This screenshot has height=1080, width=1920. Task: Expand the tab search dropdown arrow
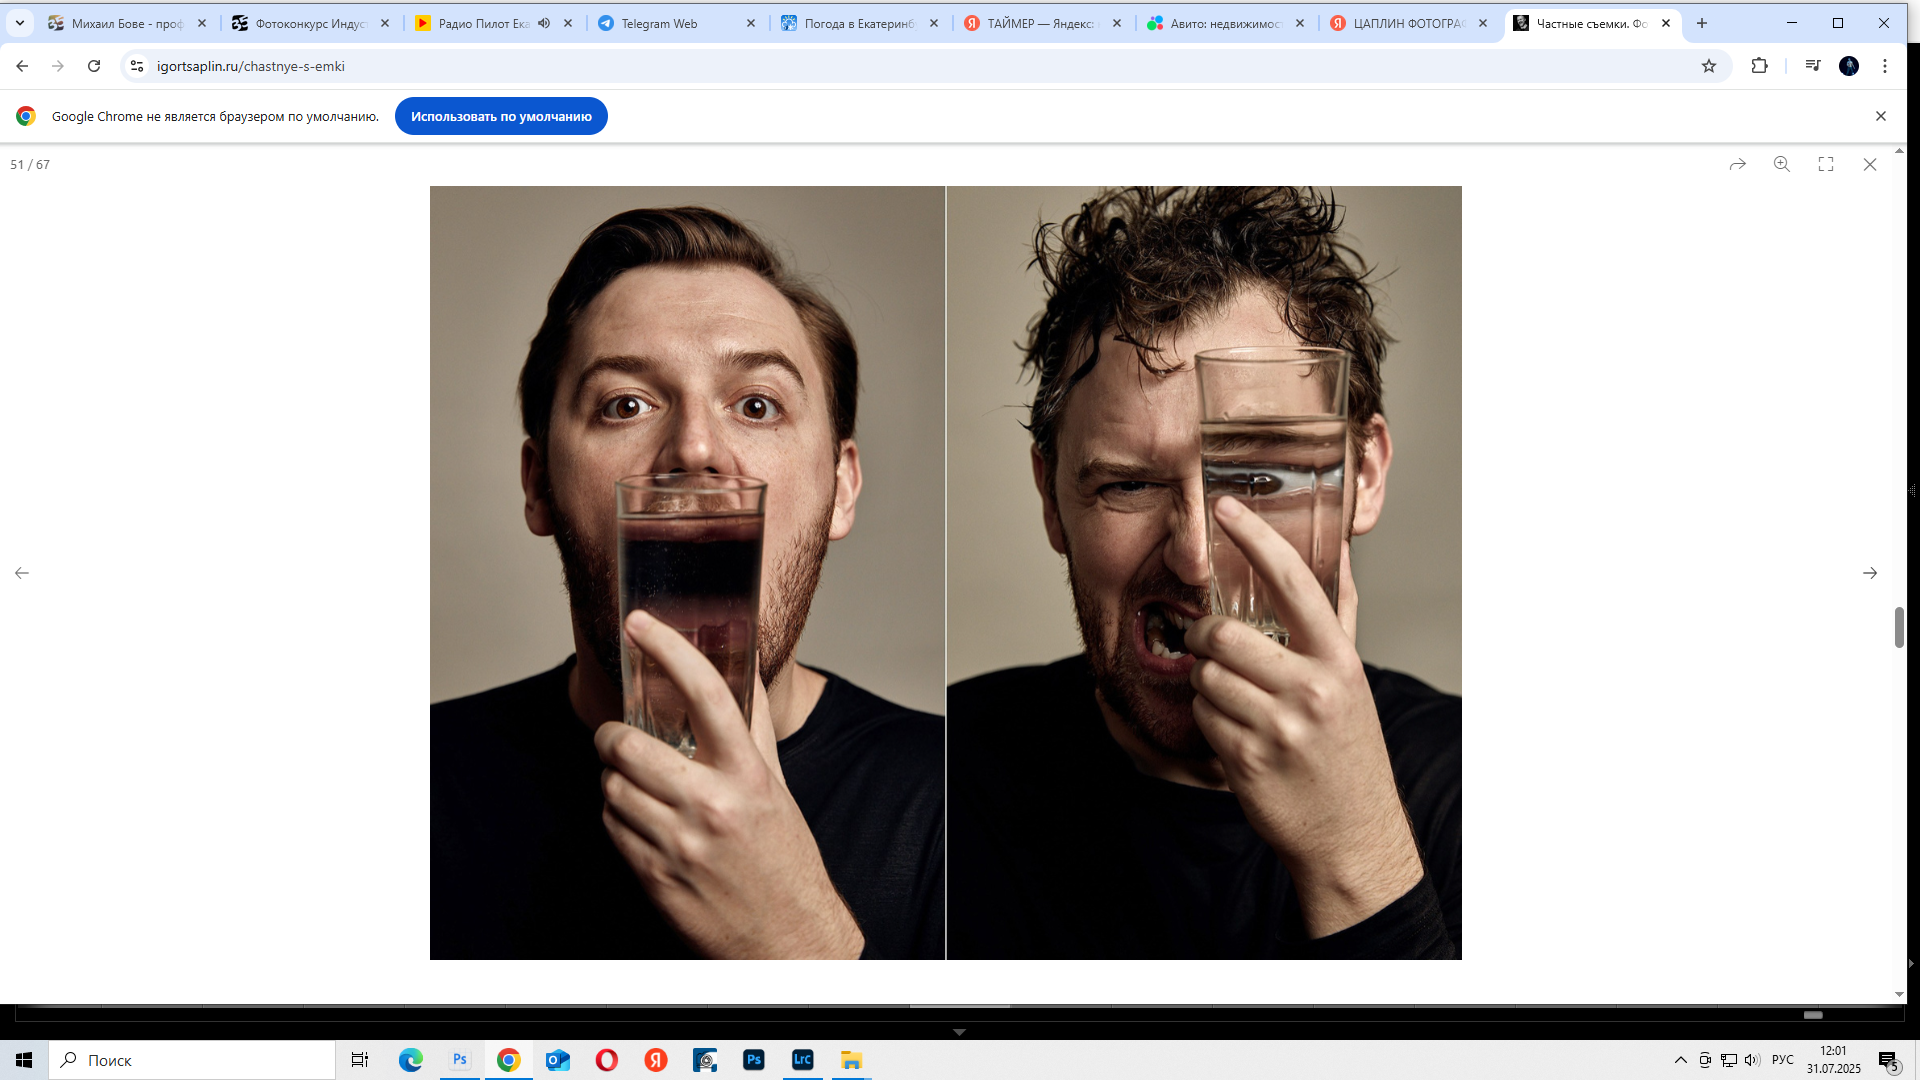point(19,23)
